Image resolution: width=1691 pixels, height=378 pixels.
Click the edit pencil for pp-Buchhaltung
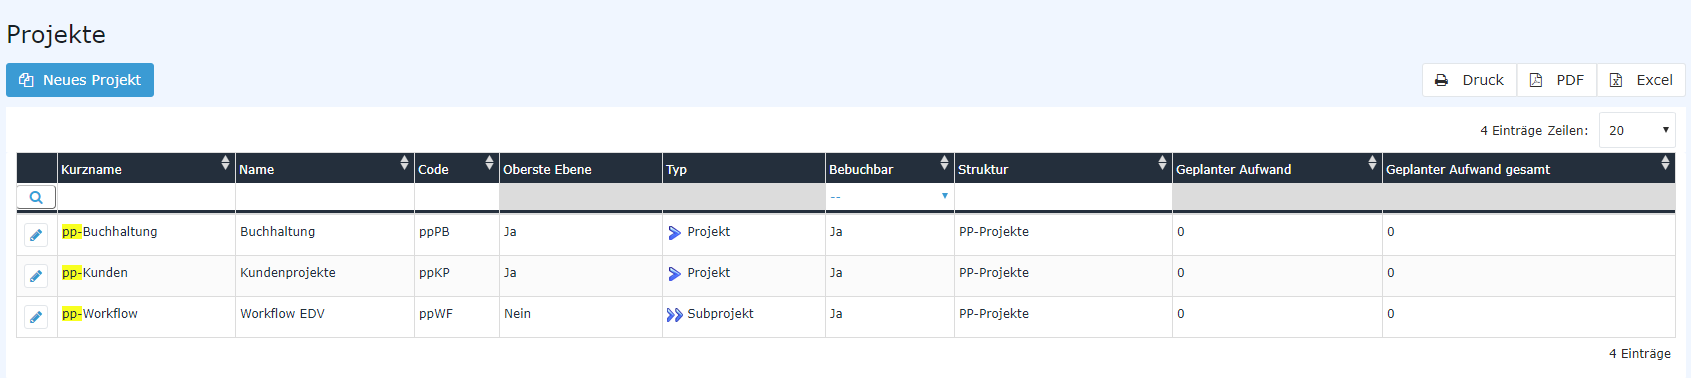click(36, 235)
